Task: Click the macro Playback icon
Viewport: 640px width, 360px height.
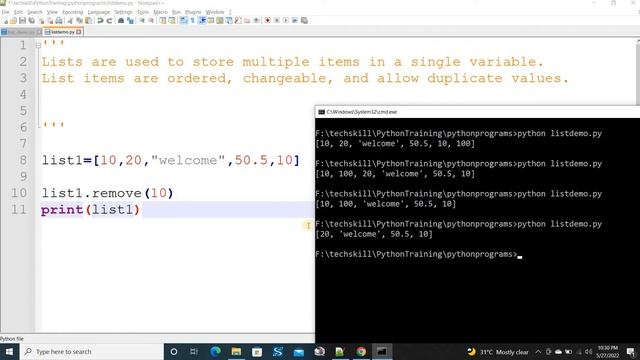Action: [x=286, y=20]
